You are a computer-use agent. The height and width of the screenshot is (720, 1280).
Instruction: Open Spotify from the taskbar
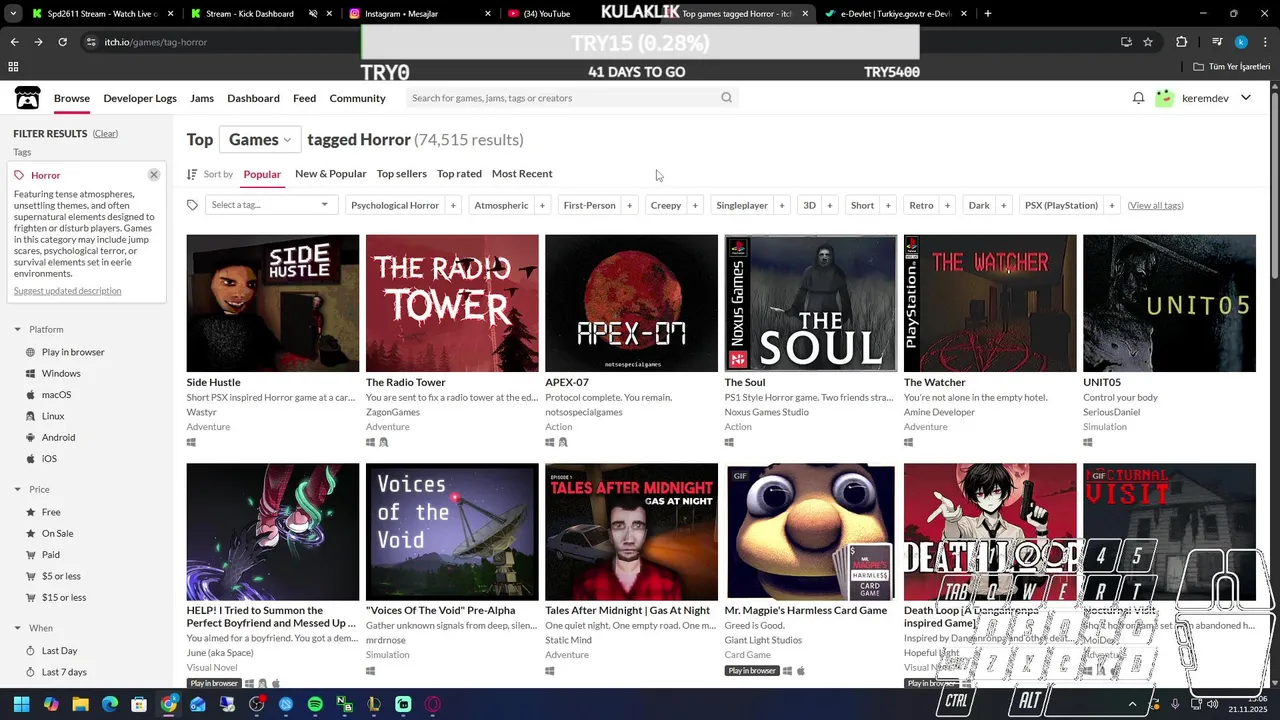(315, 704)
